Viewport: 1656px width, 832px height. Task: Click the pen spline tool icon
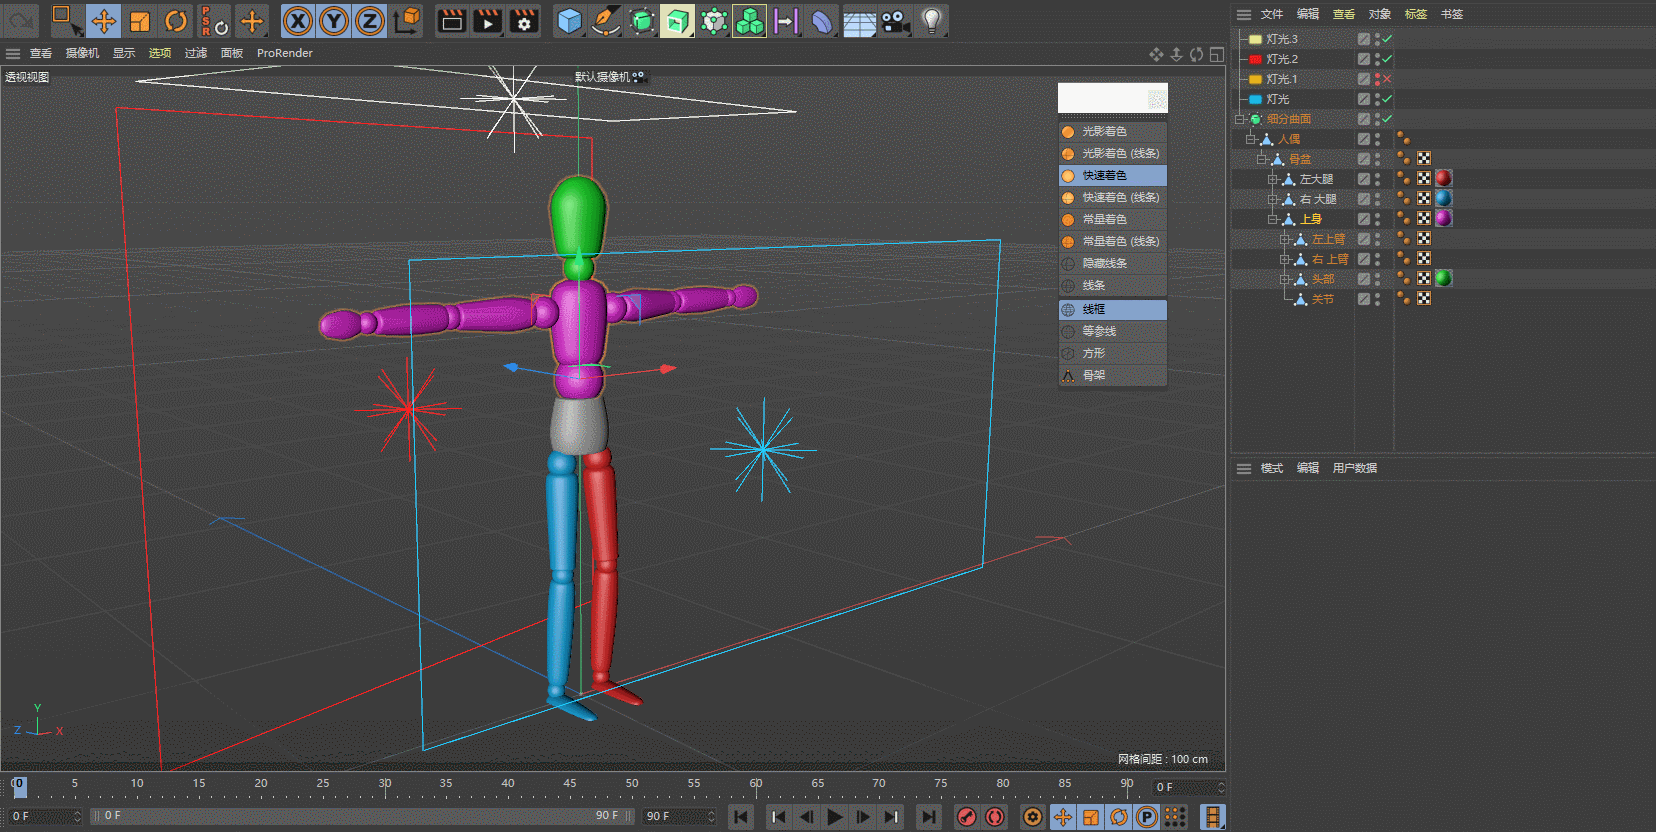[x=605, y=21]
